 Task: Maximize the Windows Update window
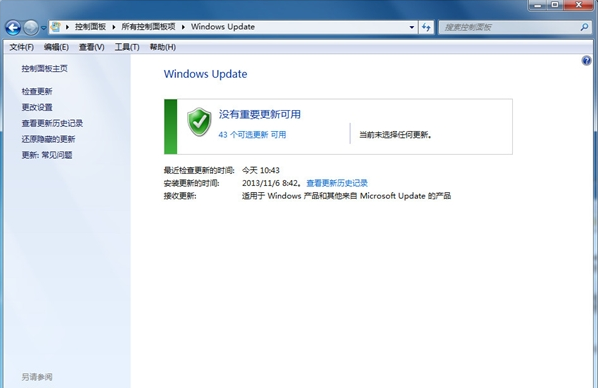tap(555, 5)
